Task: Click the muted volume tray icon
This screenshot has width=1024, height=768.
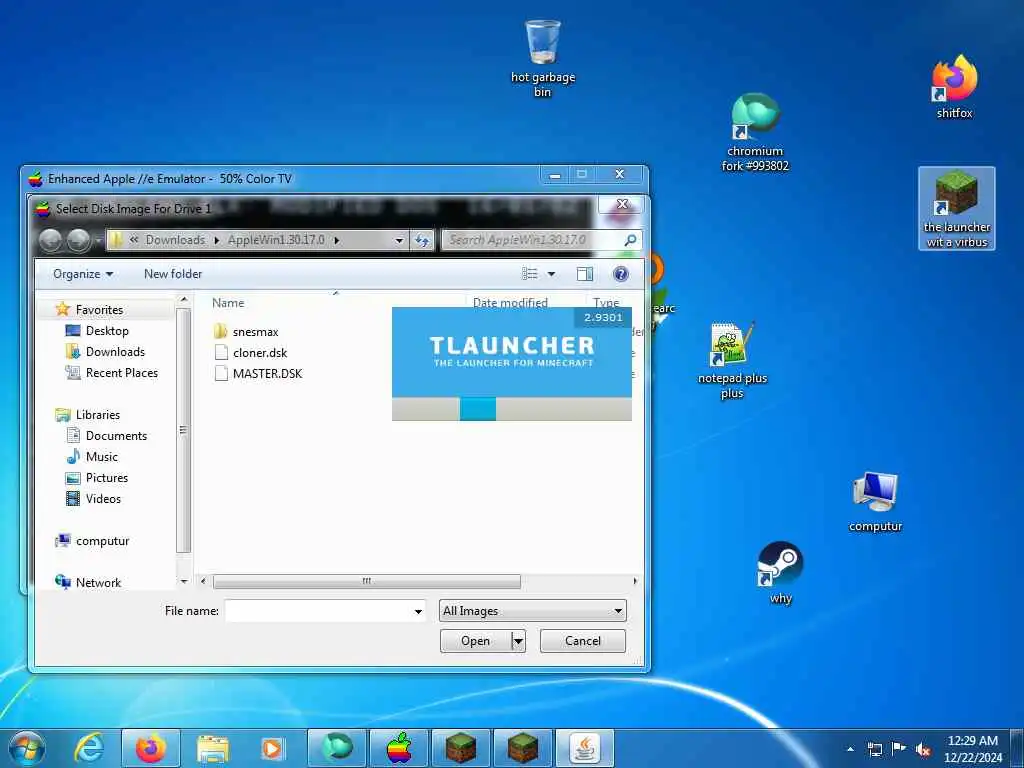Action: tap(923, 749)
